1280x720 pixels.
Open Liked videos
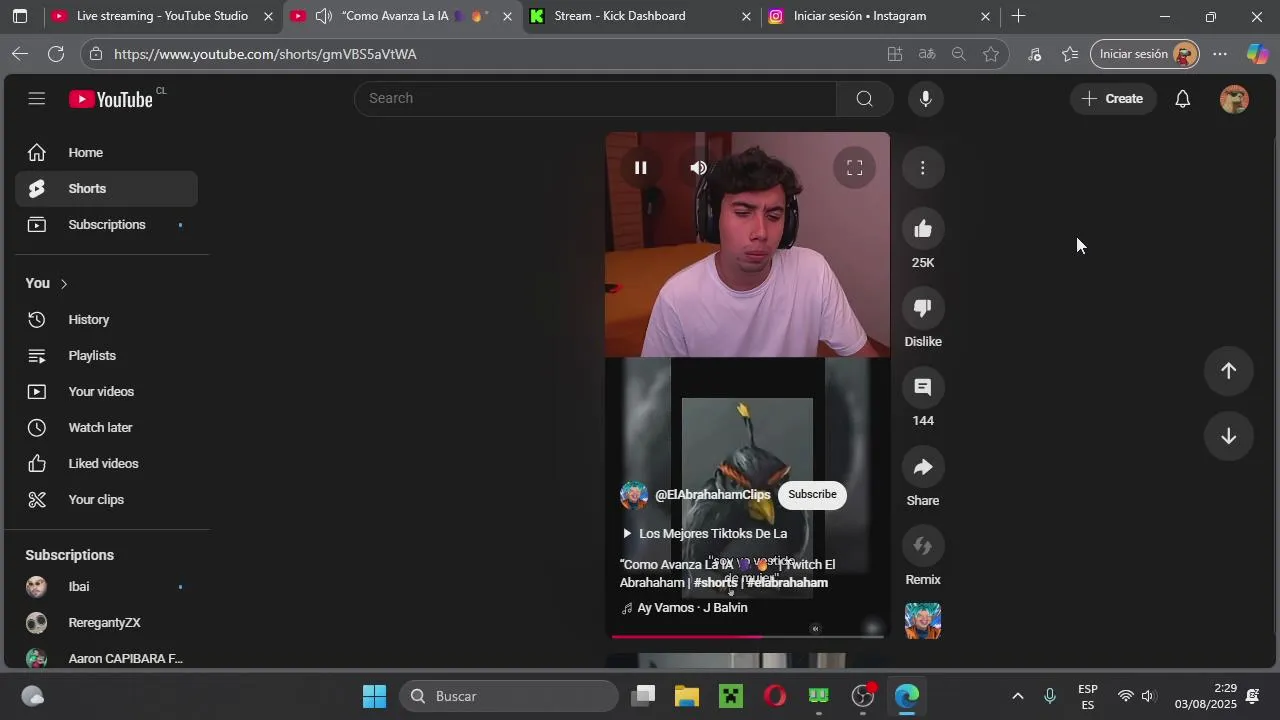click(x=106, y=464)
